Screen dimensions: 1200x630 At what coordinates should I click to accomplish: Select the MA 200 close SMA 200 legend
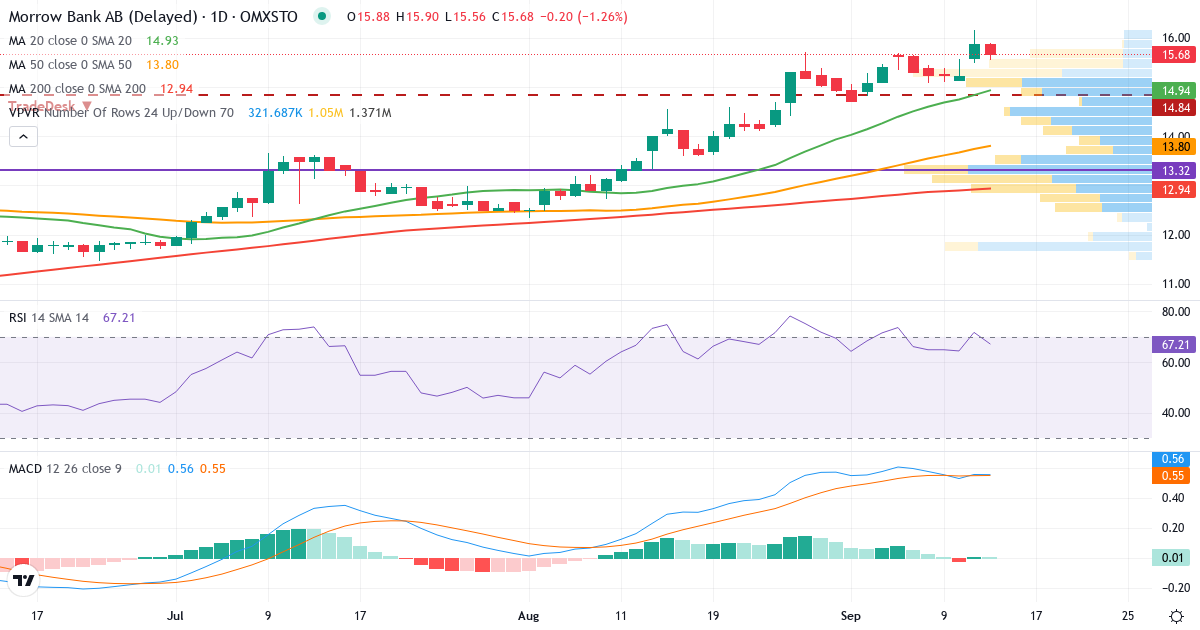pos(77,88)
